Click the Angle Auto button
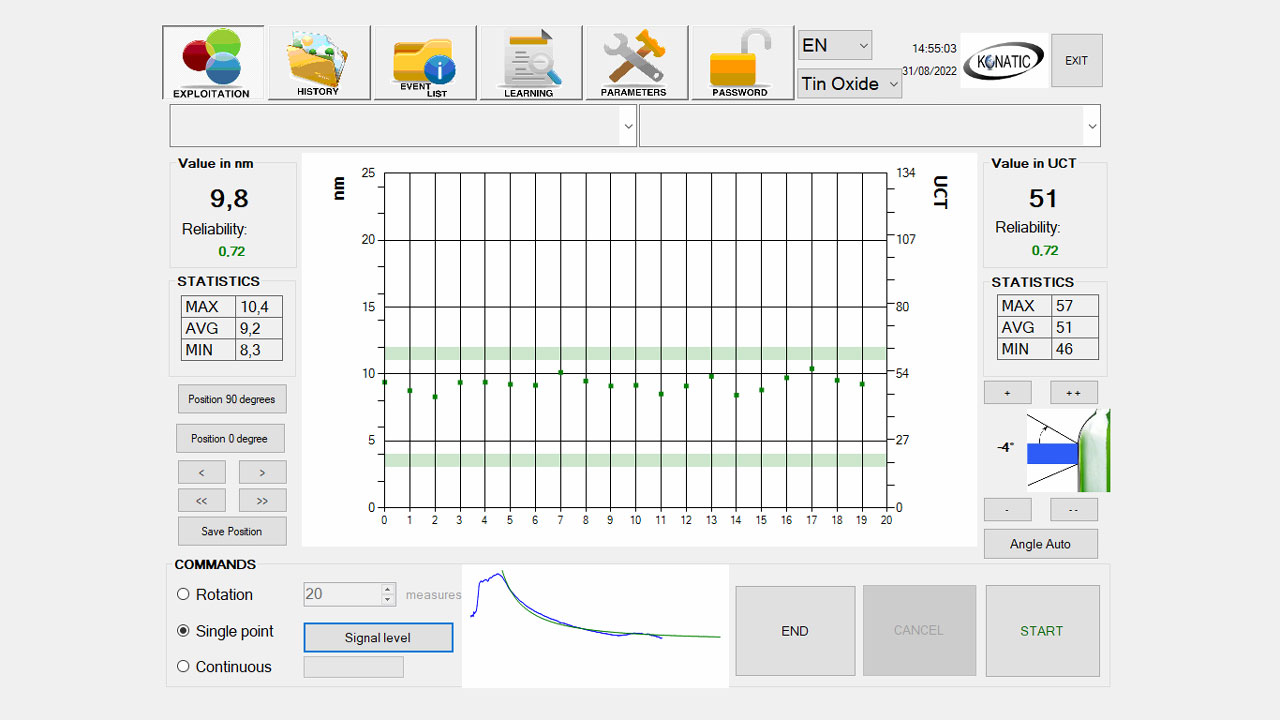 pyautogui.click(x=1040, y=544)
